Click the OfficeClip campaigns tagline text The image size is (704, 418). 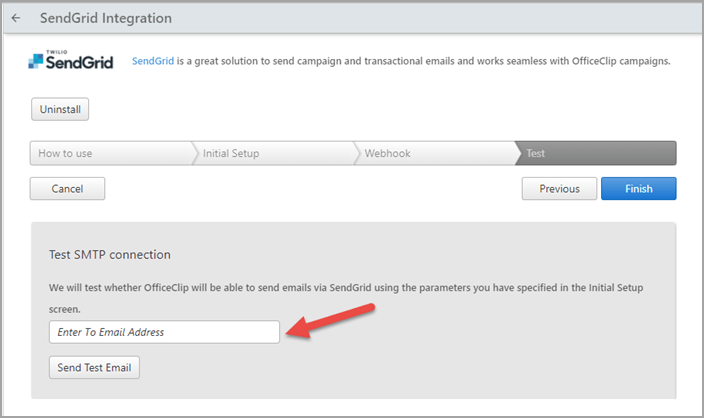coord(423,61)
